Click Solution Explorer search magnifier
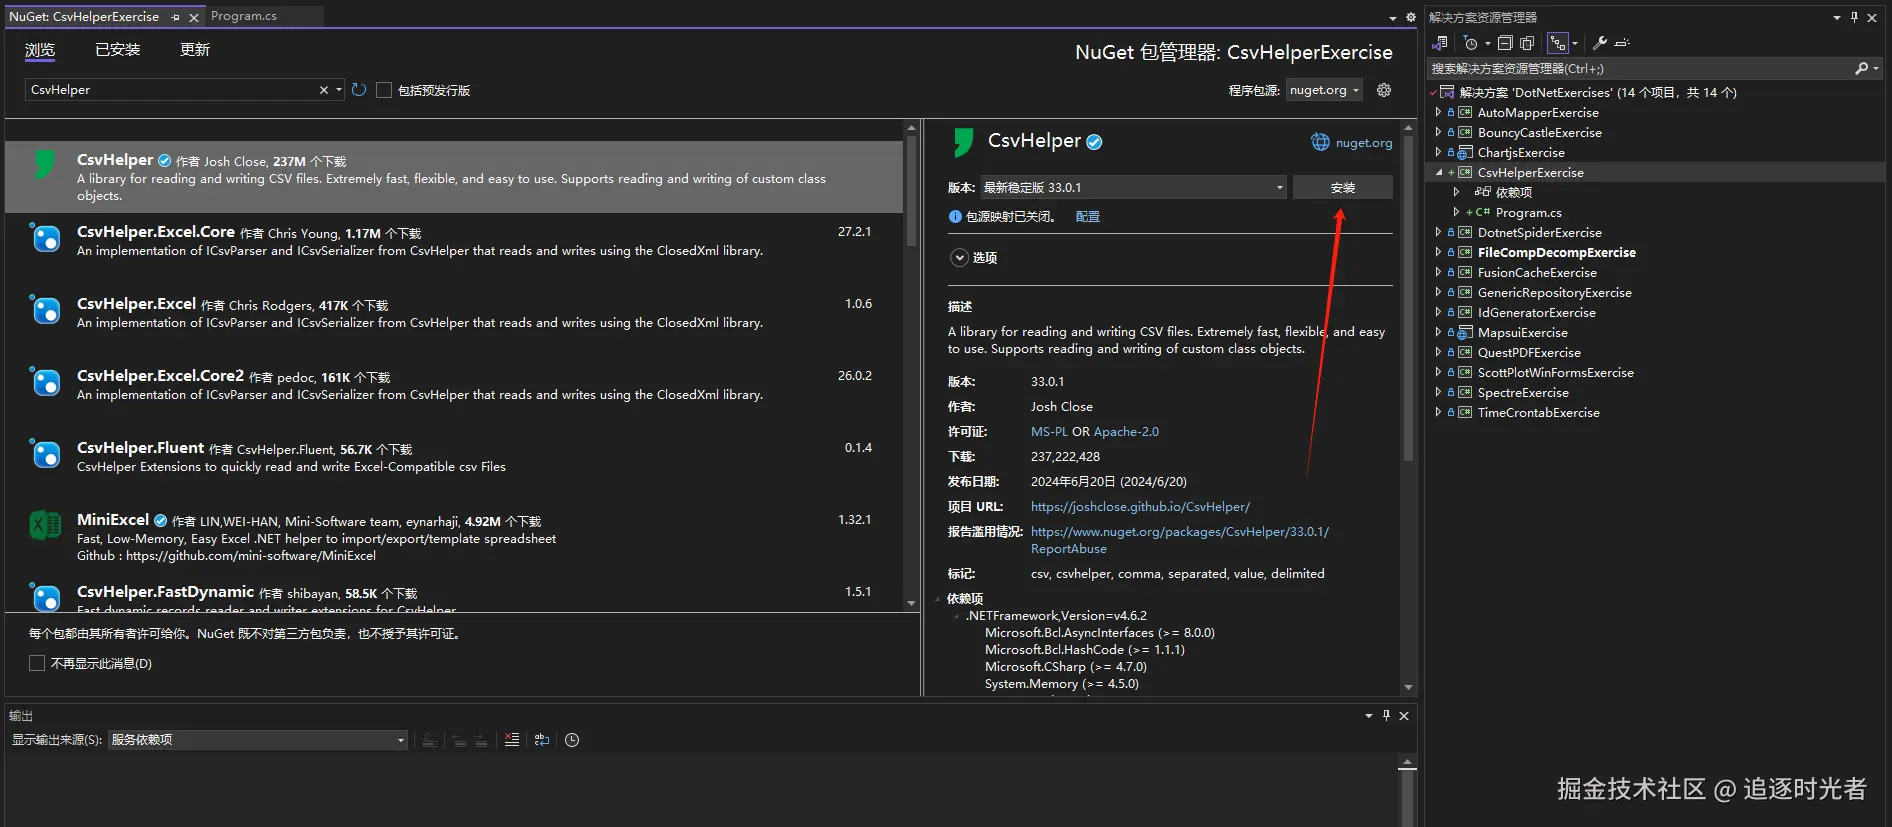Image resolution: width=1892 pixels, height=827 pixels. tap(1861, 68)
